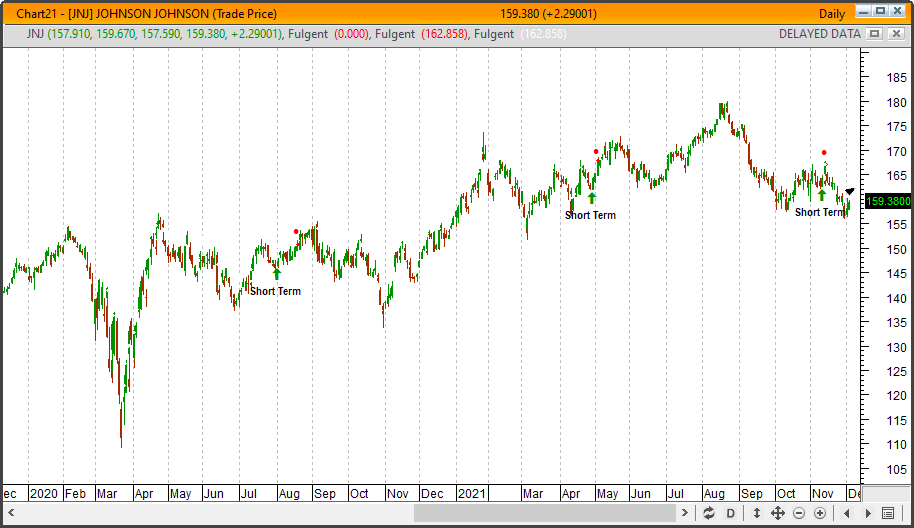Screen dimensions: 914x528
Task: Click the faded Fulgent (162.858) indicator label
Action: point(520,34)
